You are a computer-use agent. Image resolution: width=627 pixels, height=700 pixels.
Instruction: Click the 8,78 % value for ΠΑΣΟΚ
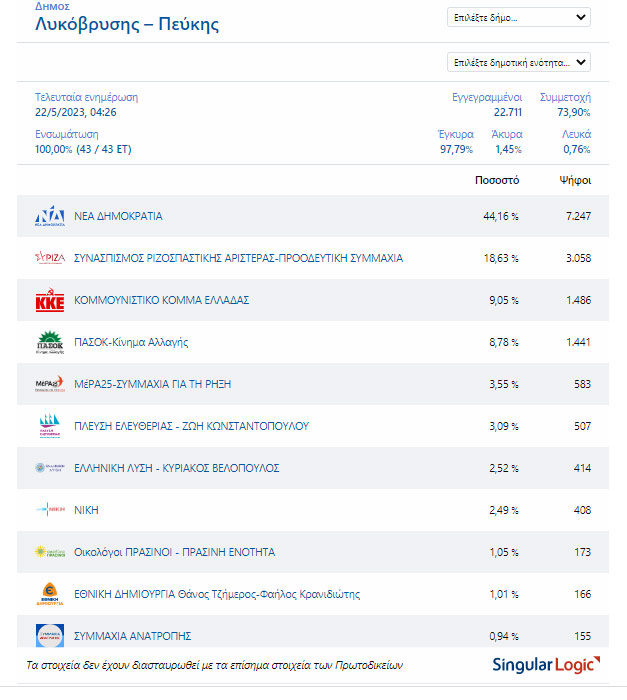coord(504,342)
